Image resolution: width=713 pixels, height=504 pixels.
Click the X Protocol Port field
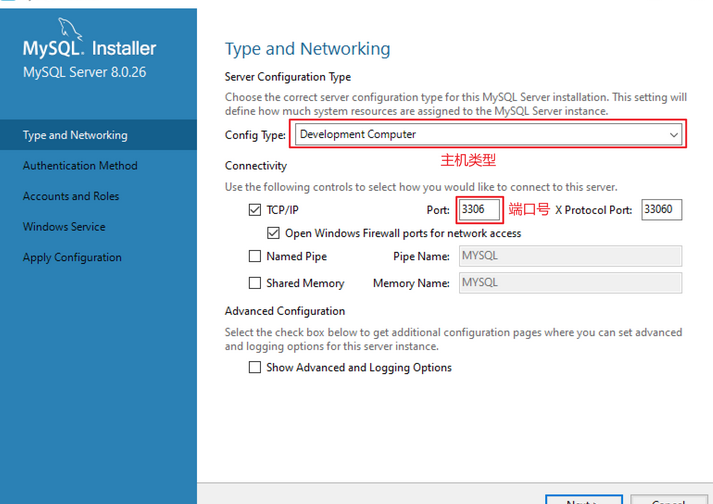pos(662,210)
